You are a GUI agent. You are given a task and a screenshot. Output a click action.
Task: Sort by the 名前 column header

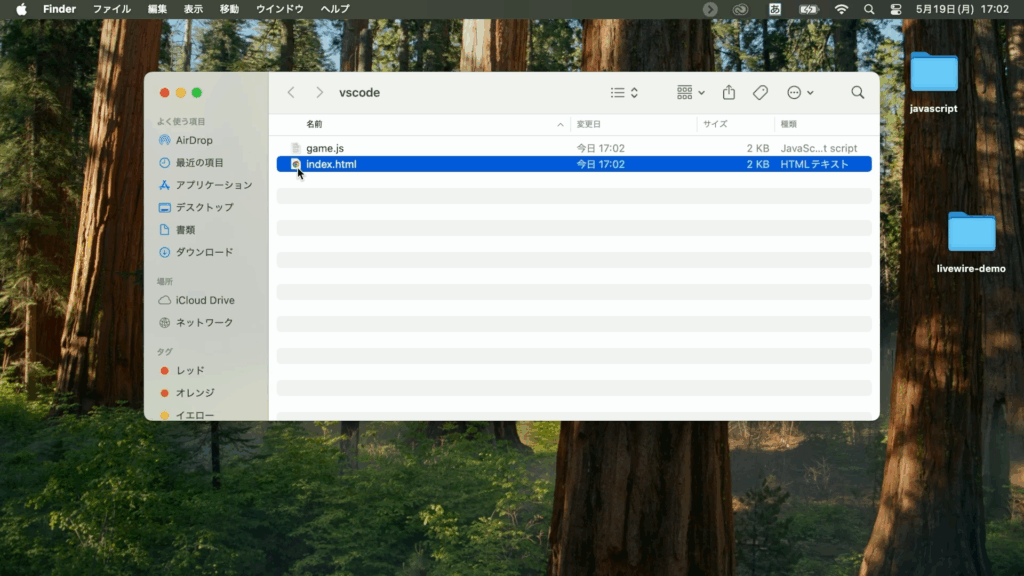(314, 124)
